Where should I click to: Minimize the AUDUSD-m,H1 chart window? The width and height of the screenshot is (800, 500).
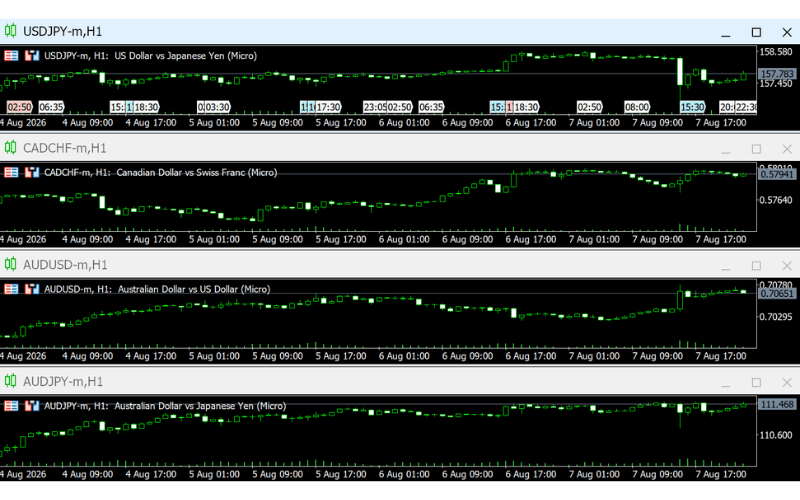pyautogui.click(x=726, y=266)
